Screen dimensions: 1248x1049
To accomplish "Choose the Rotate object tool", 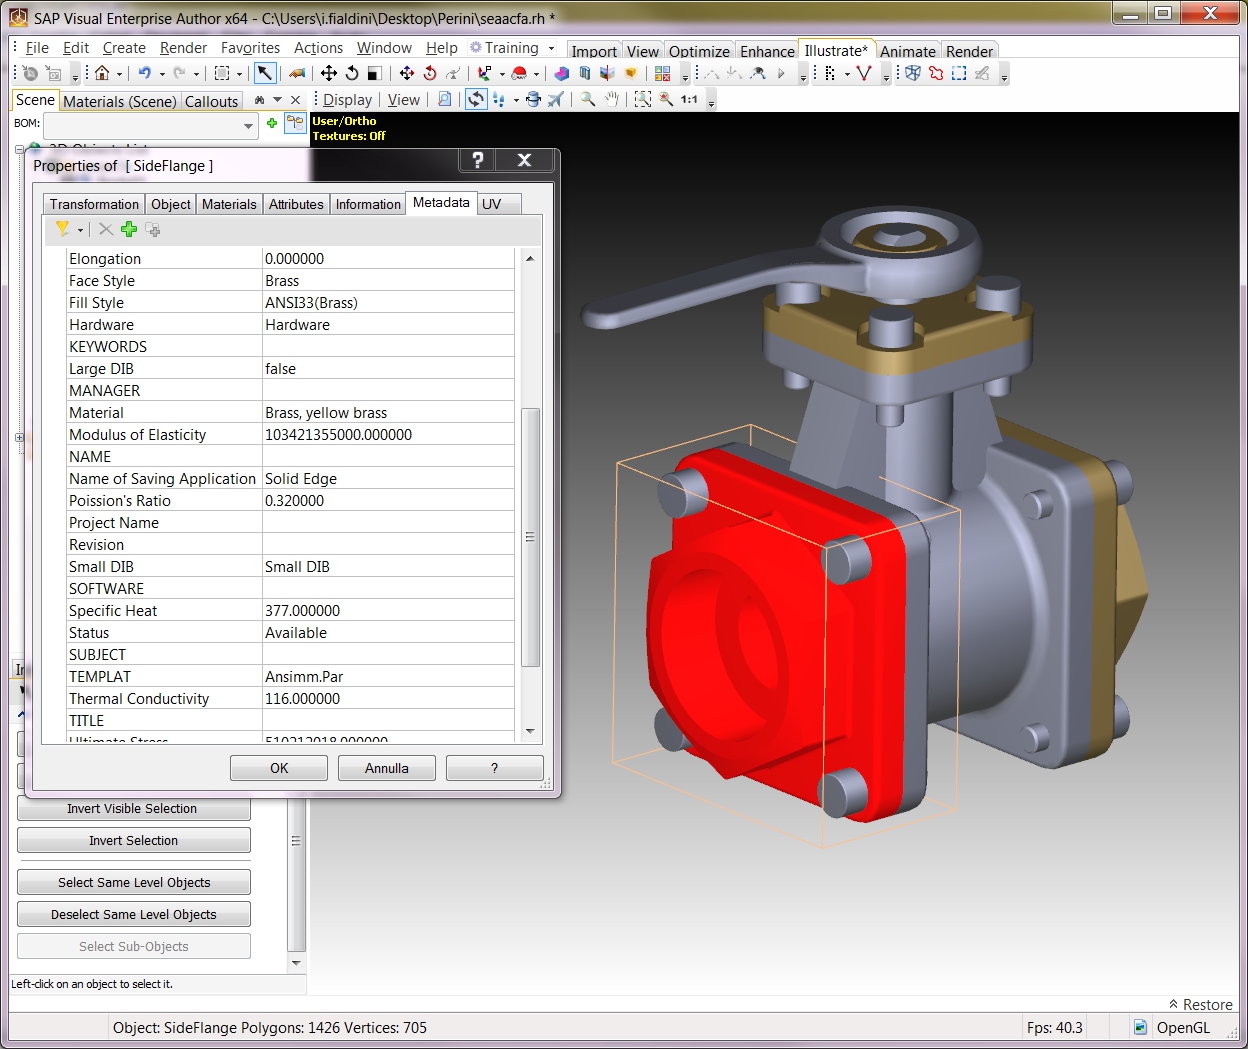I will [351, 73].
